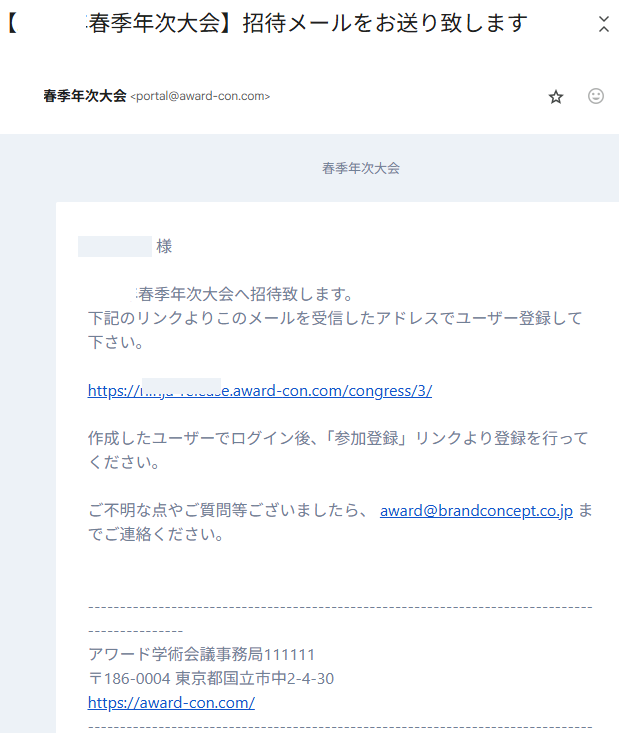Click the signature line アワード学術会議事務局111111
619x733 pixels.
[202, 655]
